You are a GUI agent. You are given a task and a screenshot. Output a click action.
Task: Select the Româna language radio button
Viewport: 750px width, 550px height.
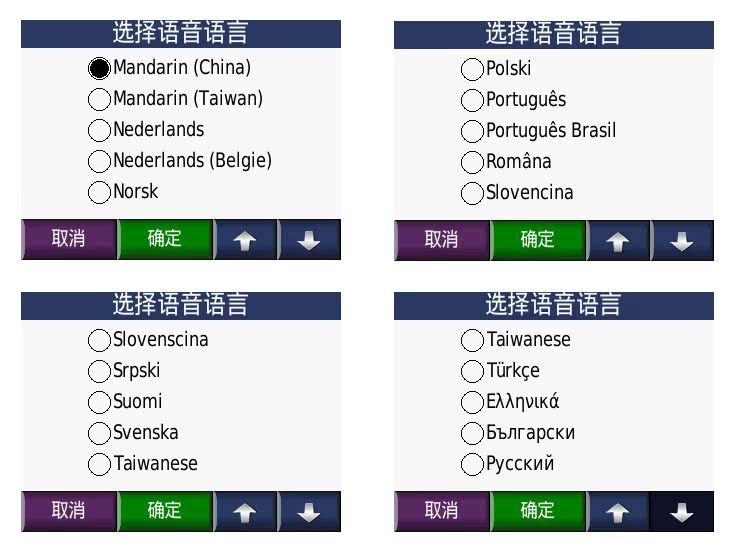(472, 162)
